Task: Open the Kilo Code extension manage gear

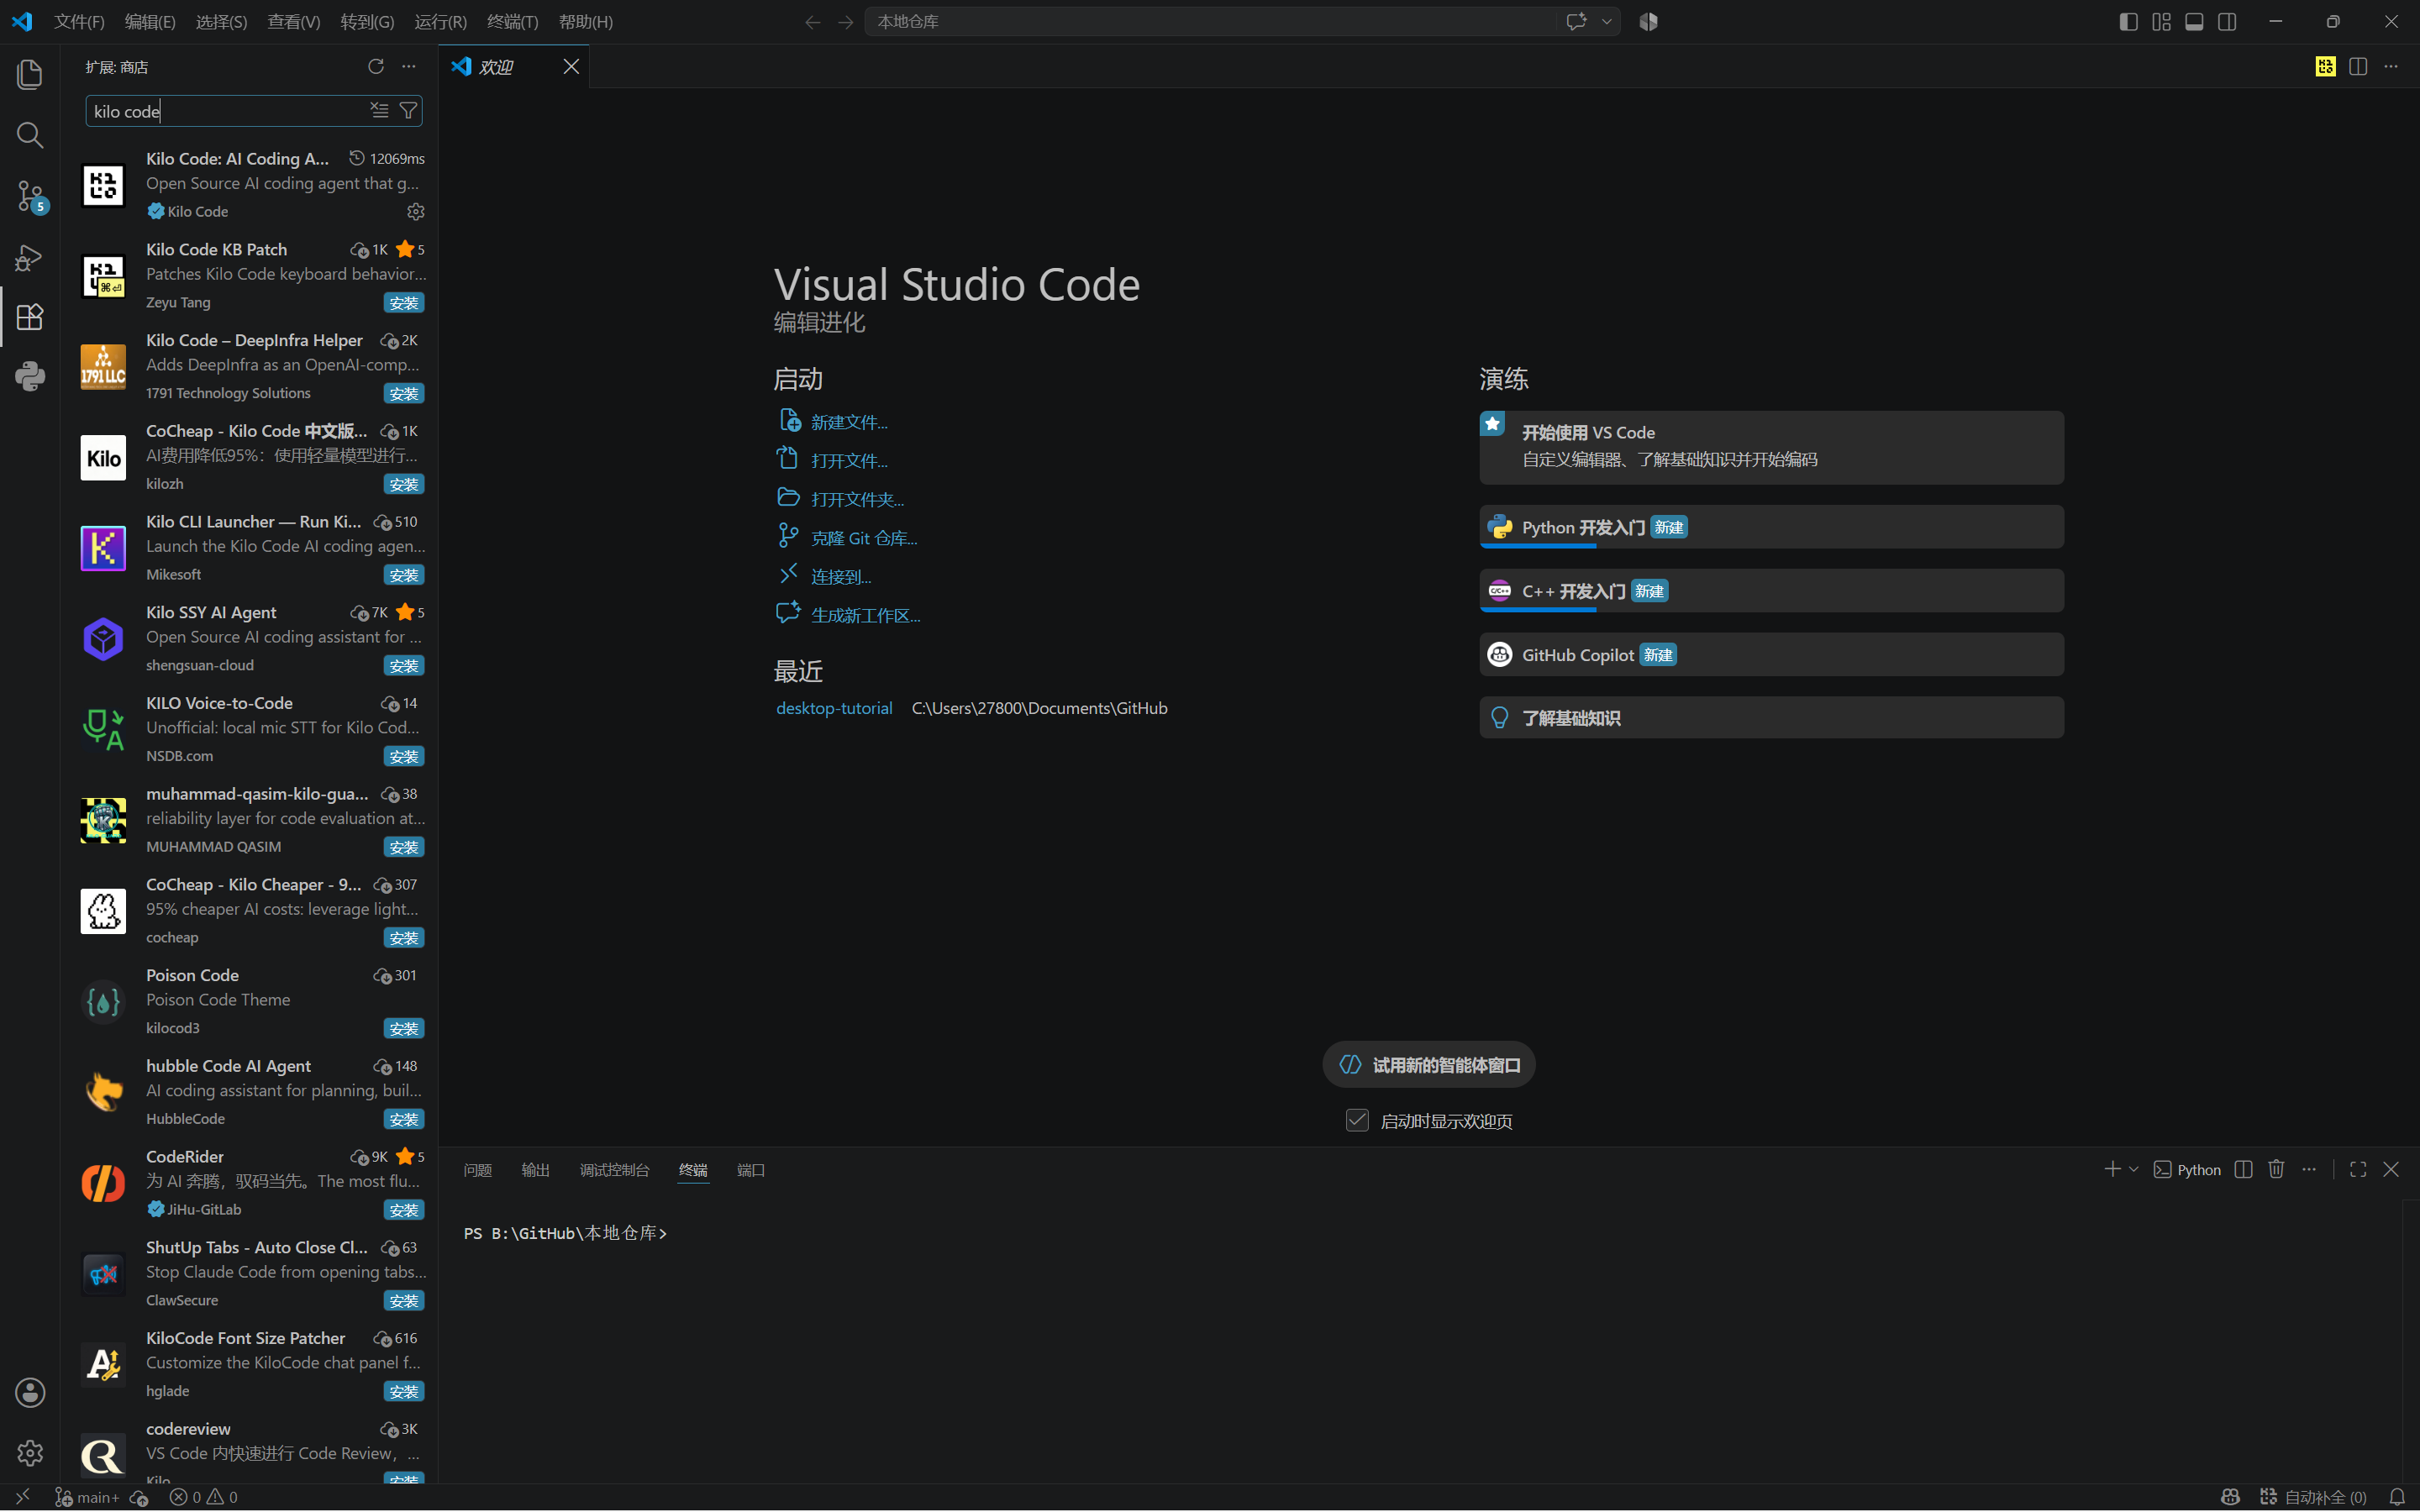Action: 416,211
